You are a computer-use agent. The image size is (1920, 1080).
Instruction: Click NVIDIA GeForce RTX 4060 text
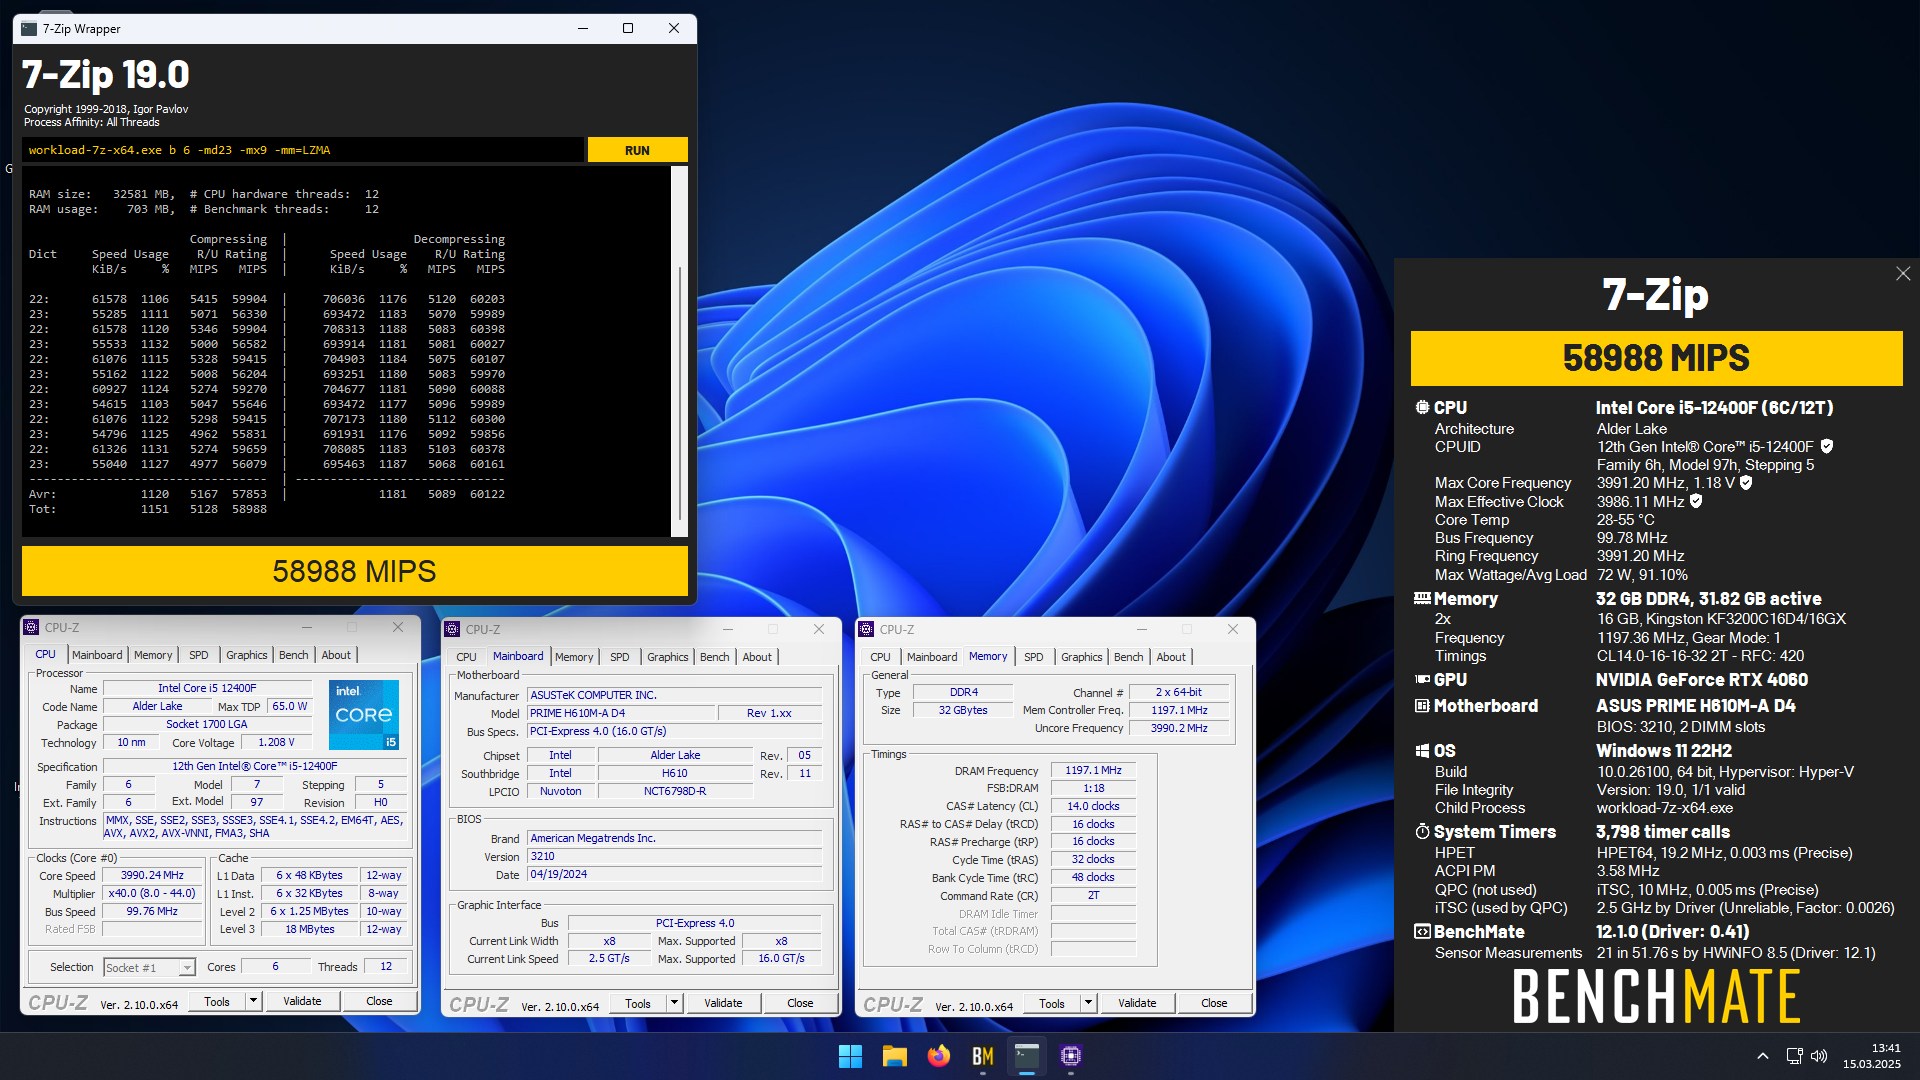click(x=1701, y=680)
